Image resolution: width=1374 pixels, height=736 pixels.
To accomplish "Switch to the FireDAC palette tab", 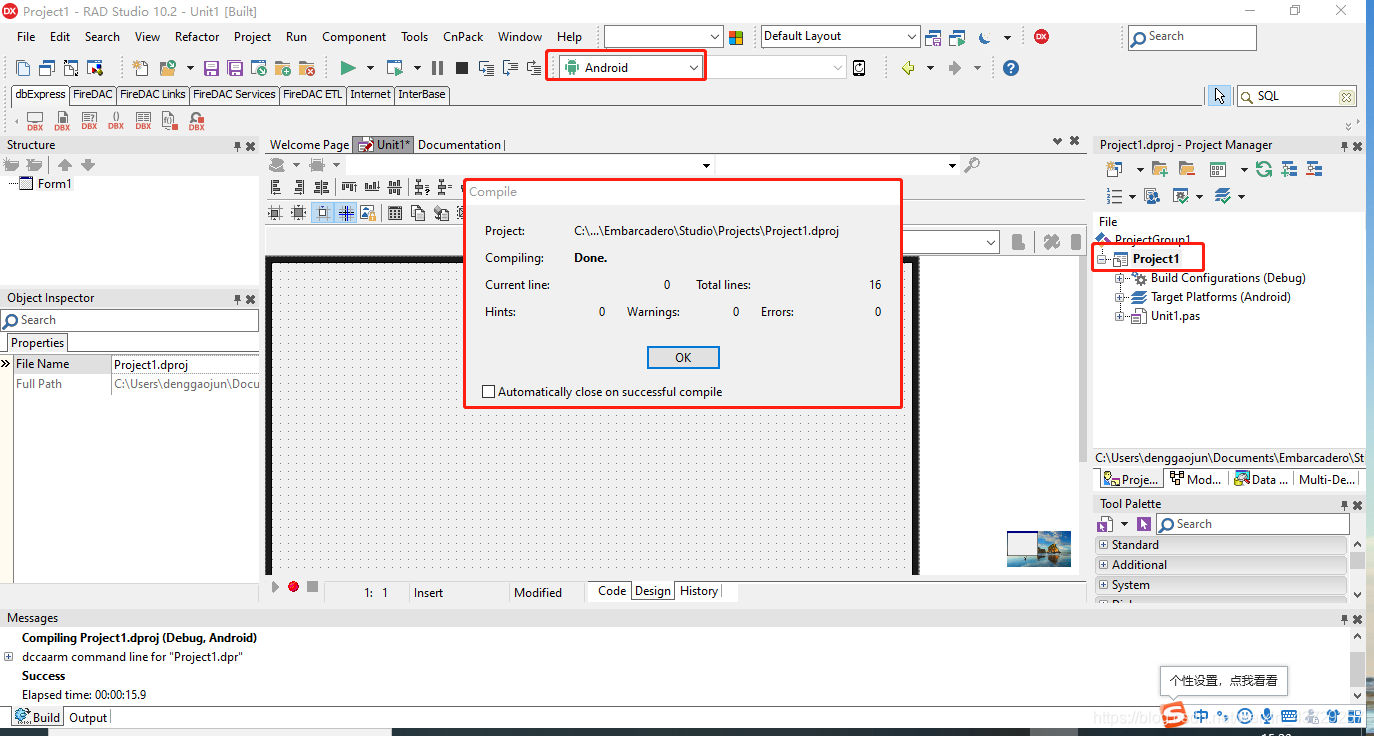I will click(93, 94).
